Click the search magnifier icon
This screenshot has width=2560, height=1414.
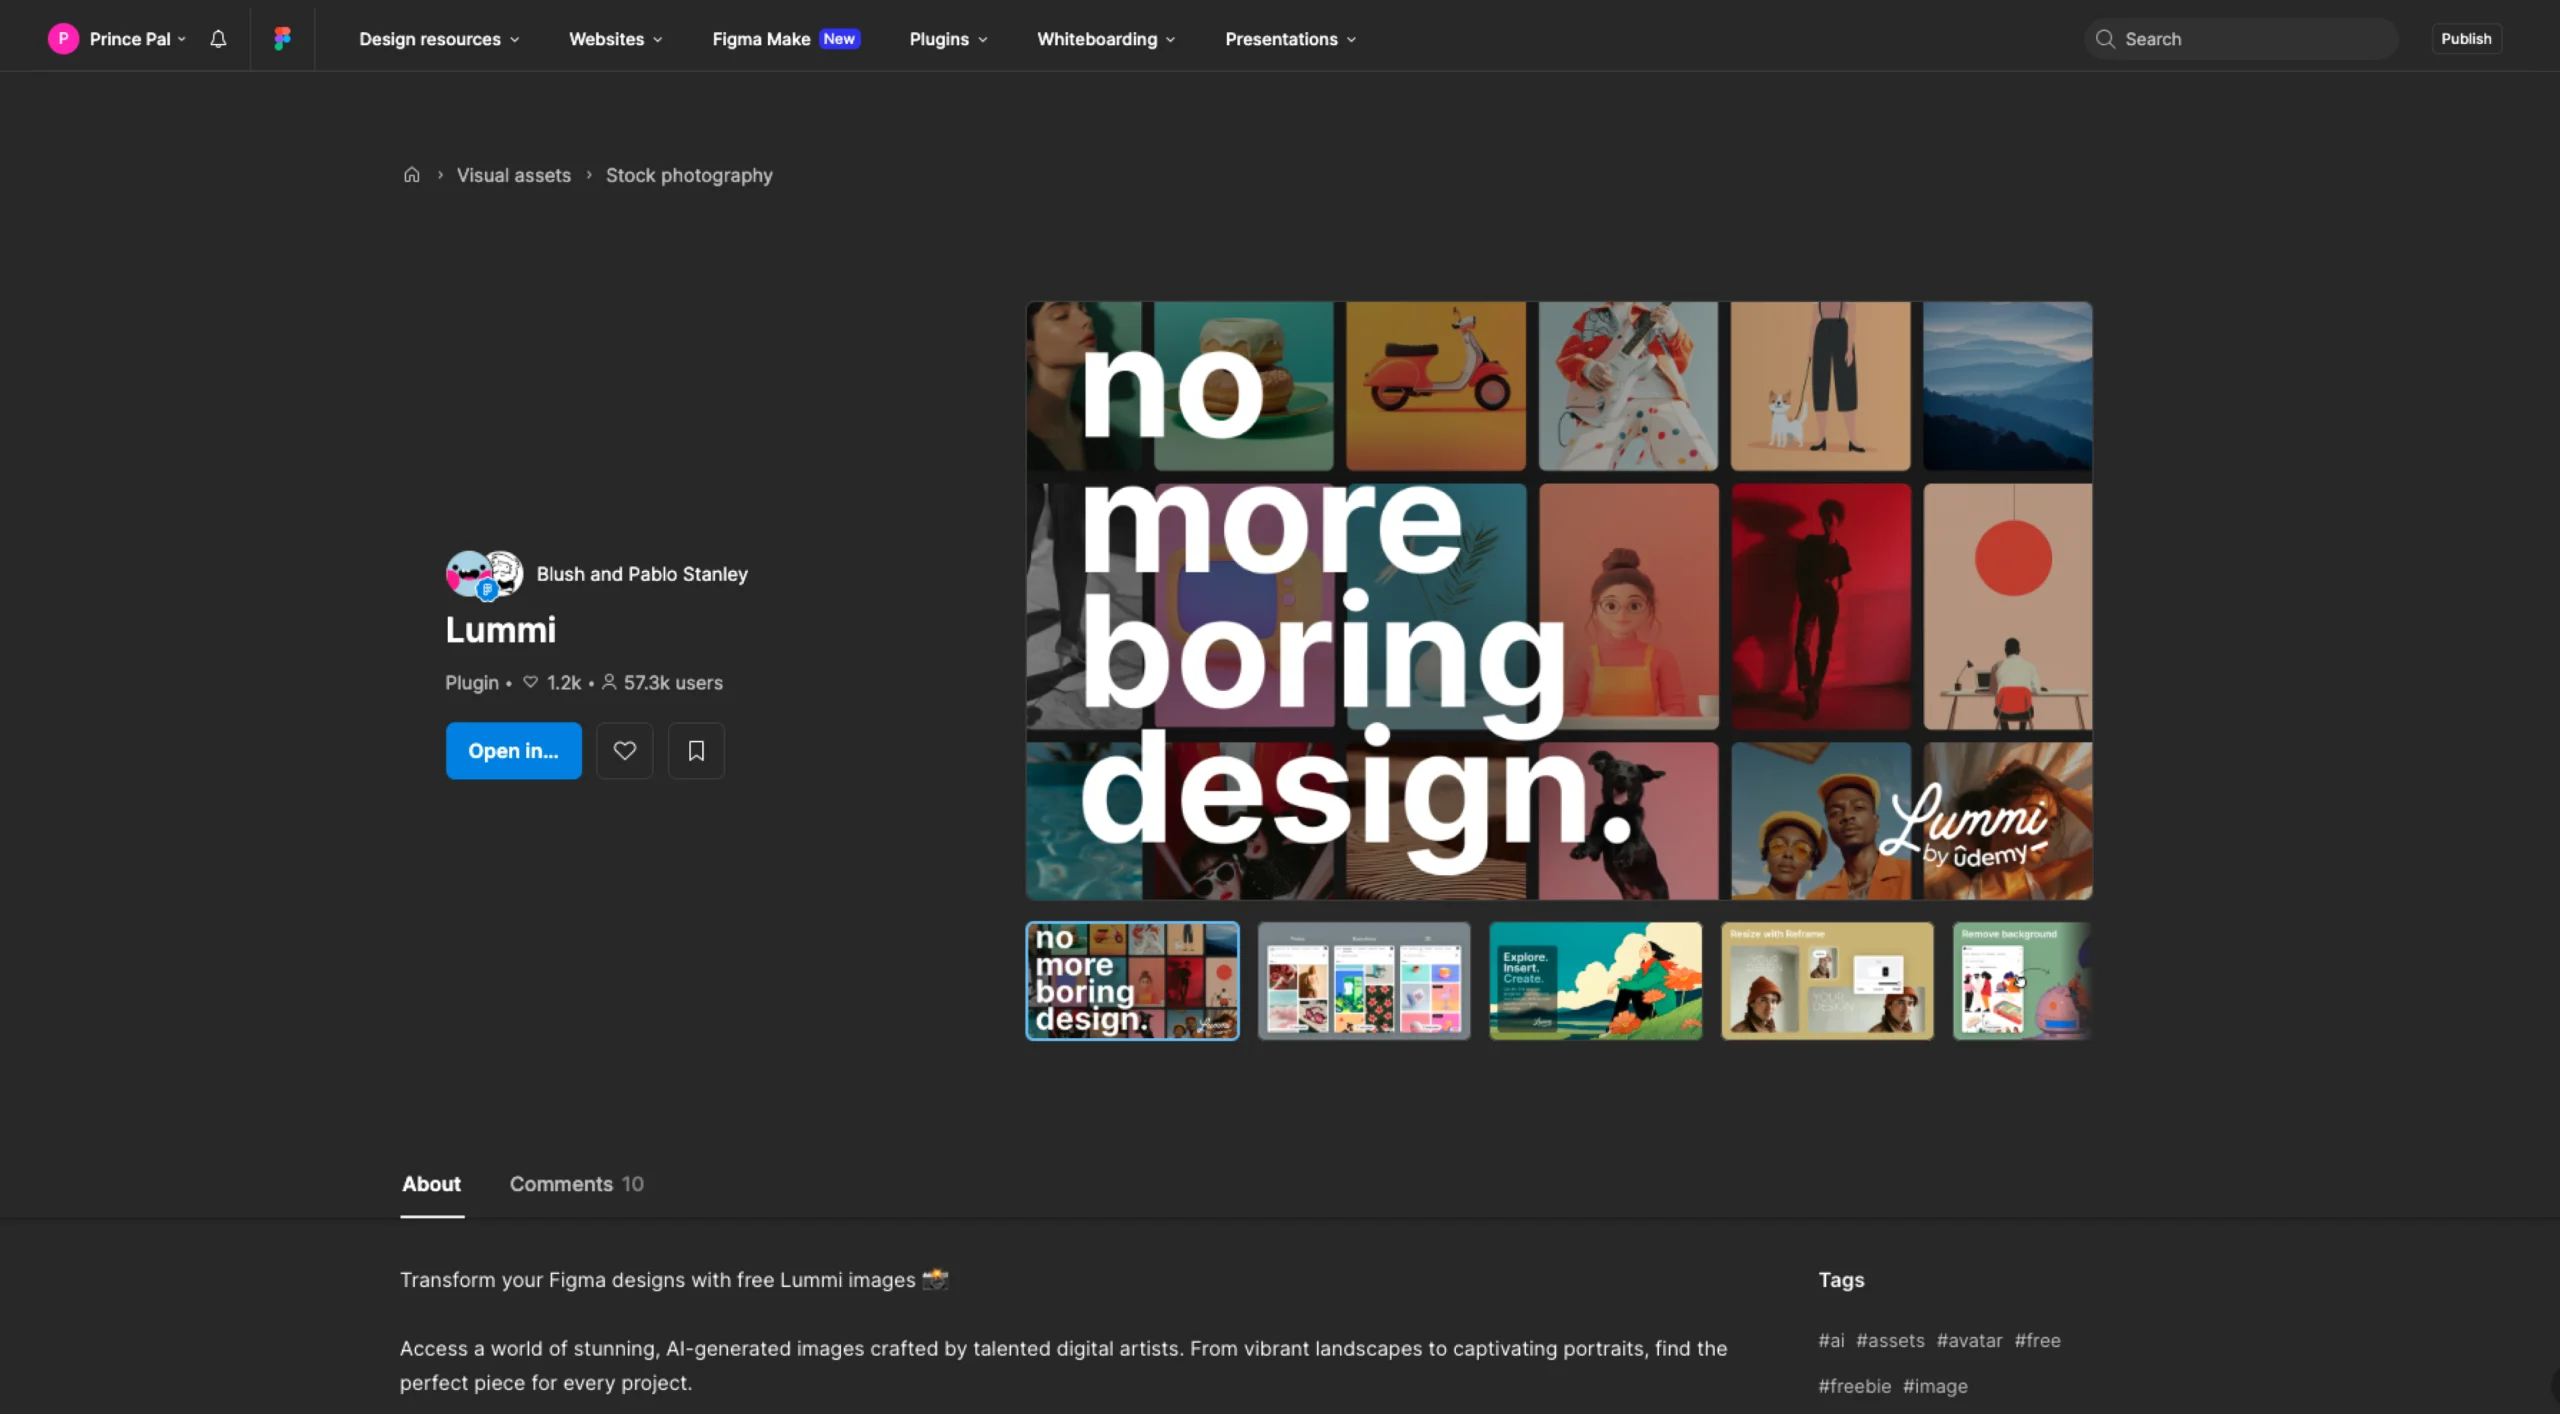pyautogui.click(x=2105, y=39)
